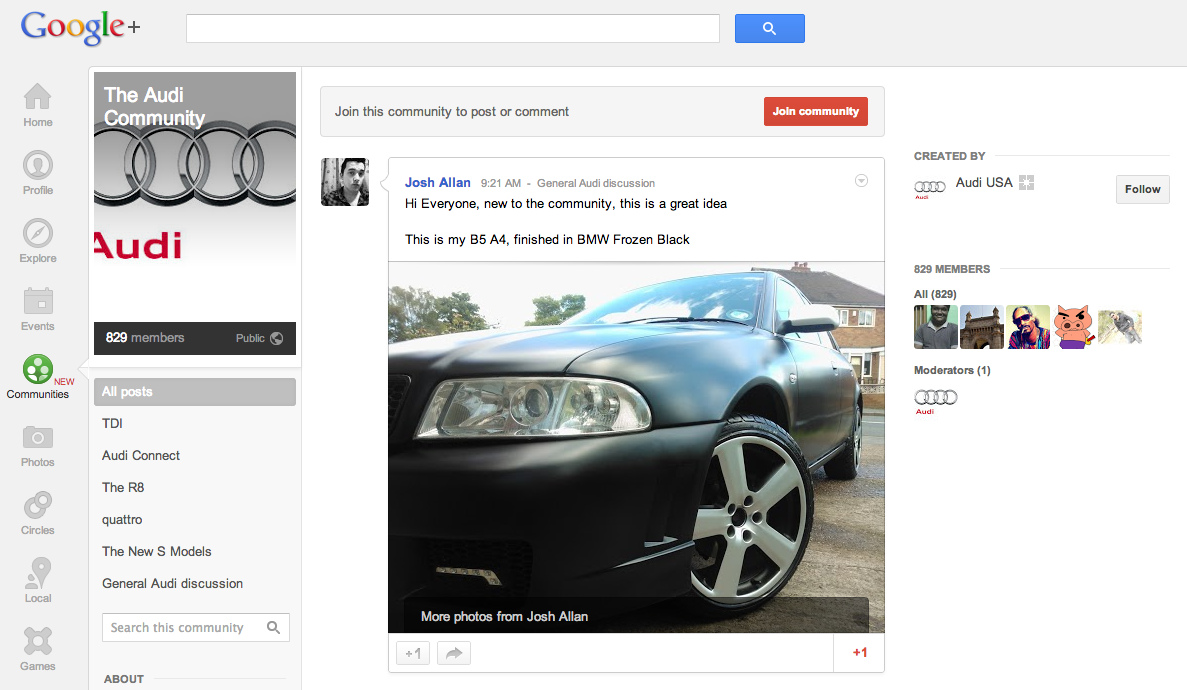Click The Audi Community banner image
1187x690 pixels.
195,195
